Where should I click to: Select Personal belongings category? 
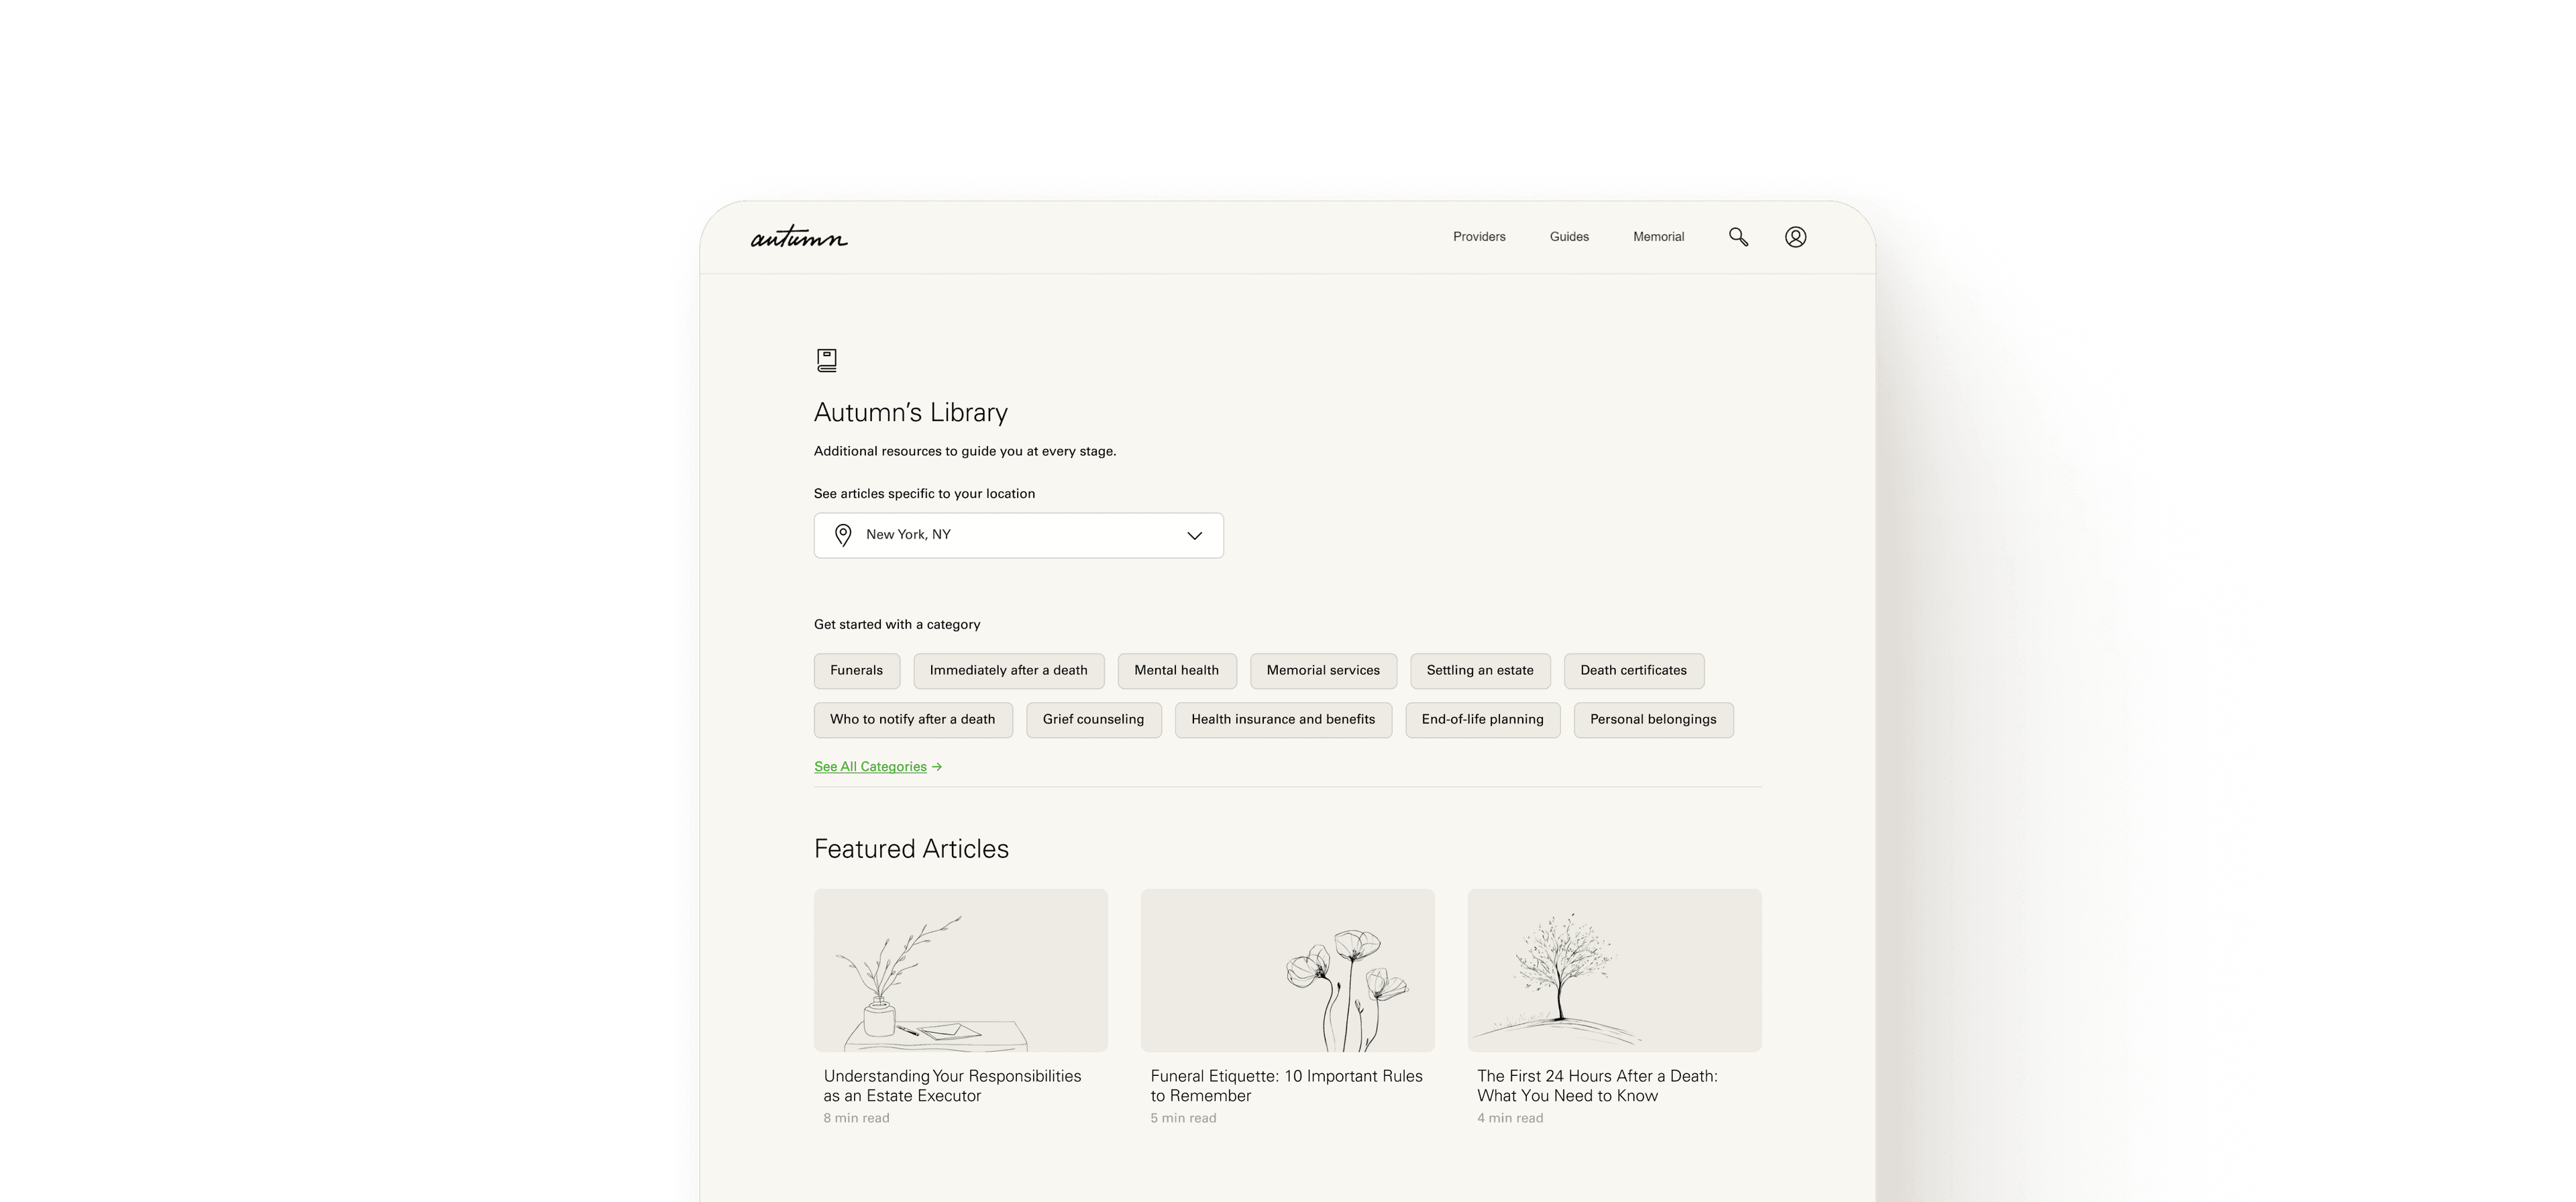(1654, 720)
